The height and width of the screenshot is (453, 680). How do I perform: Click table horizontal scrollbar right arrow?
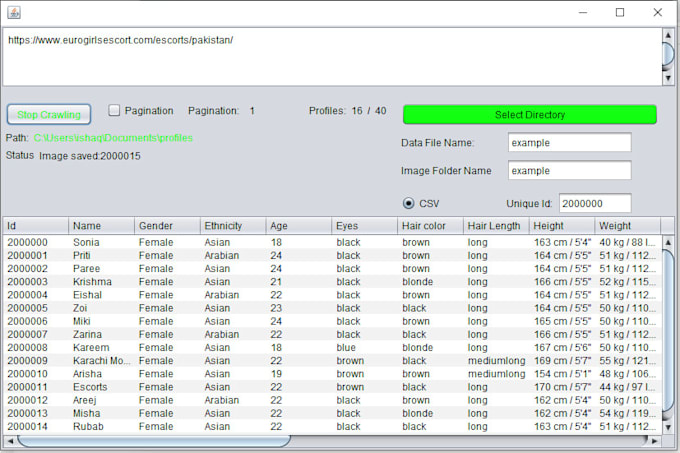click(655, 441)
